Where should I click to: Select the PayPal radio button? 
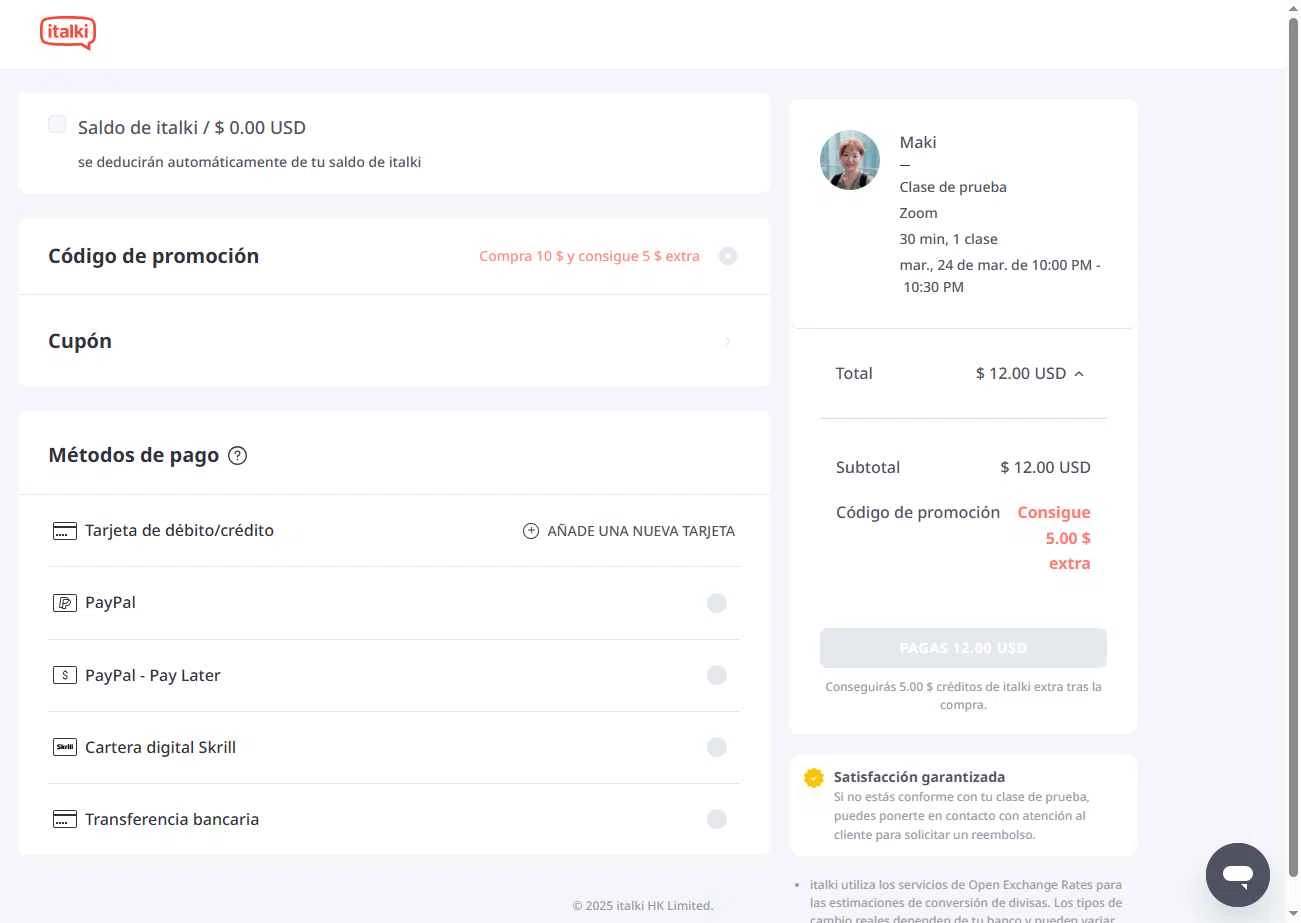pos(717,603)
